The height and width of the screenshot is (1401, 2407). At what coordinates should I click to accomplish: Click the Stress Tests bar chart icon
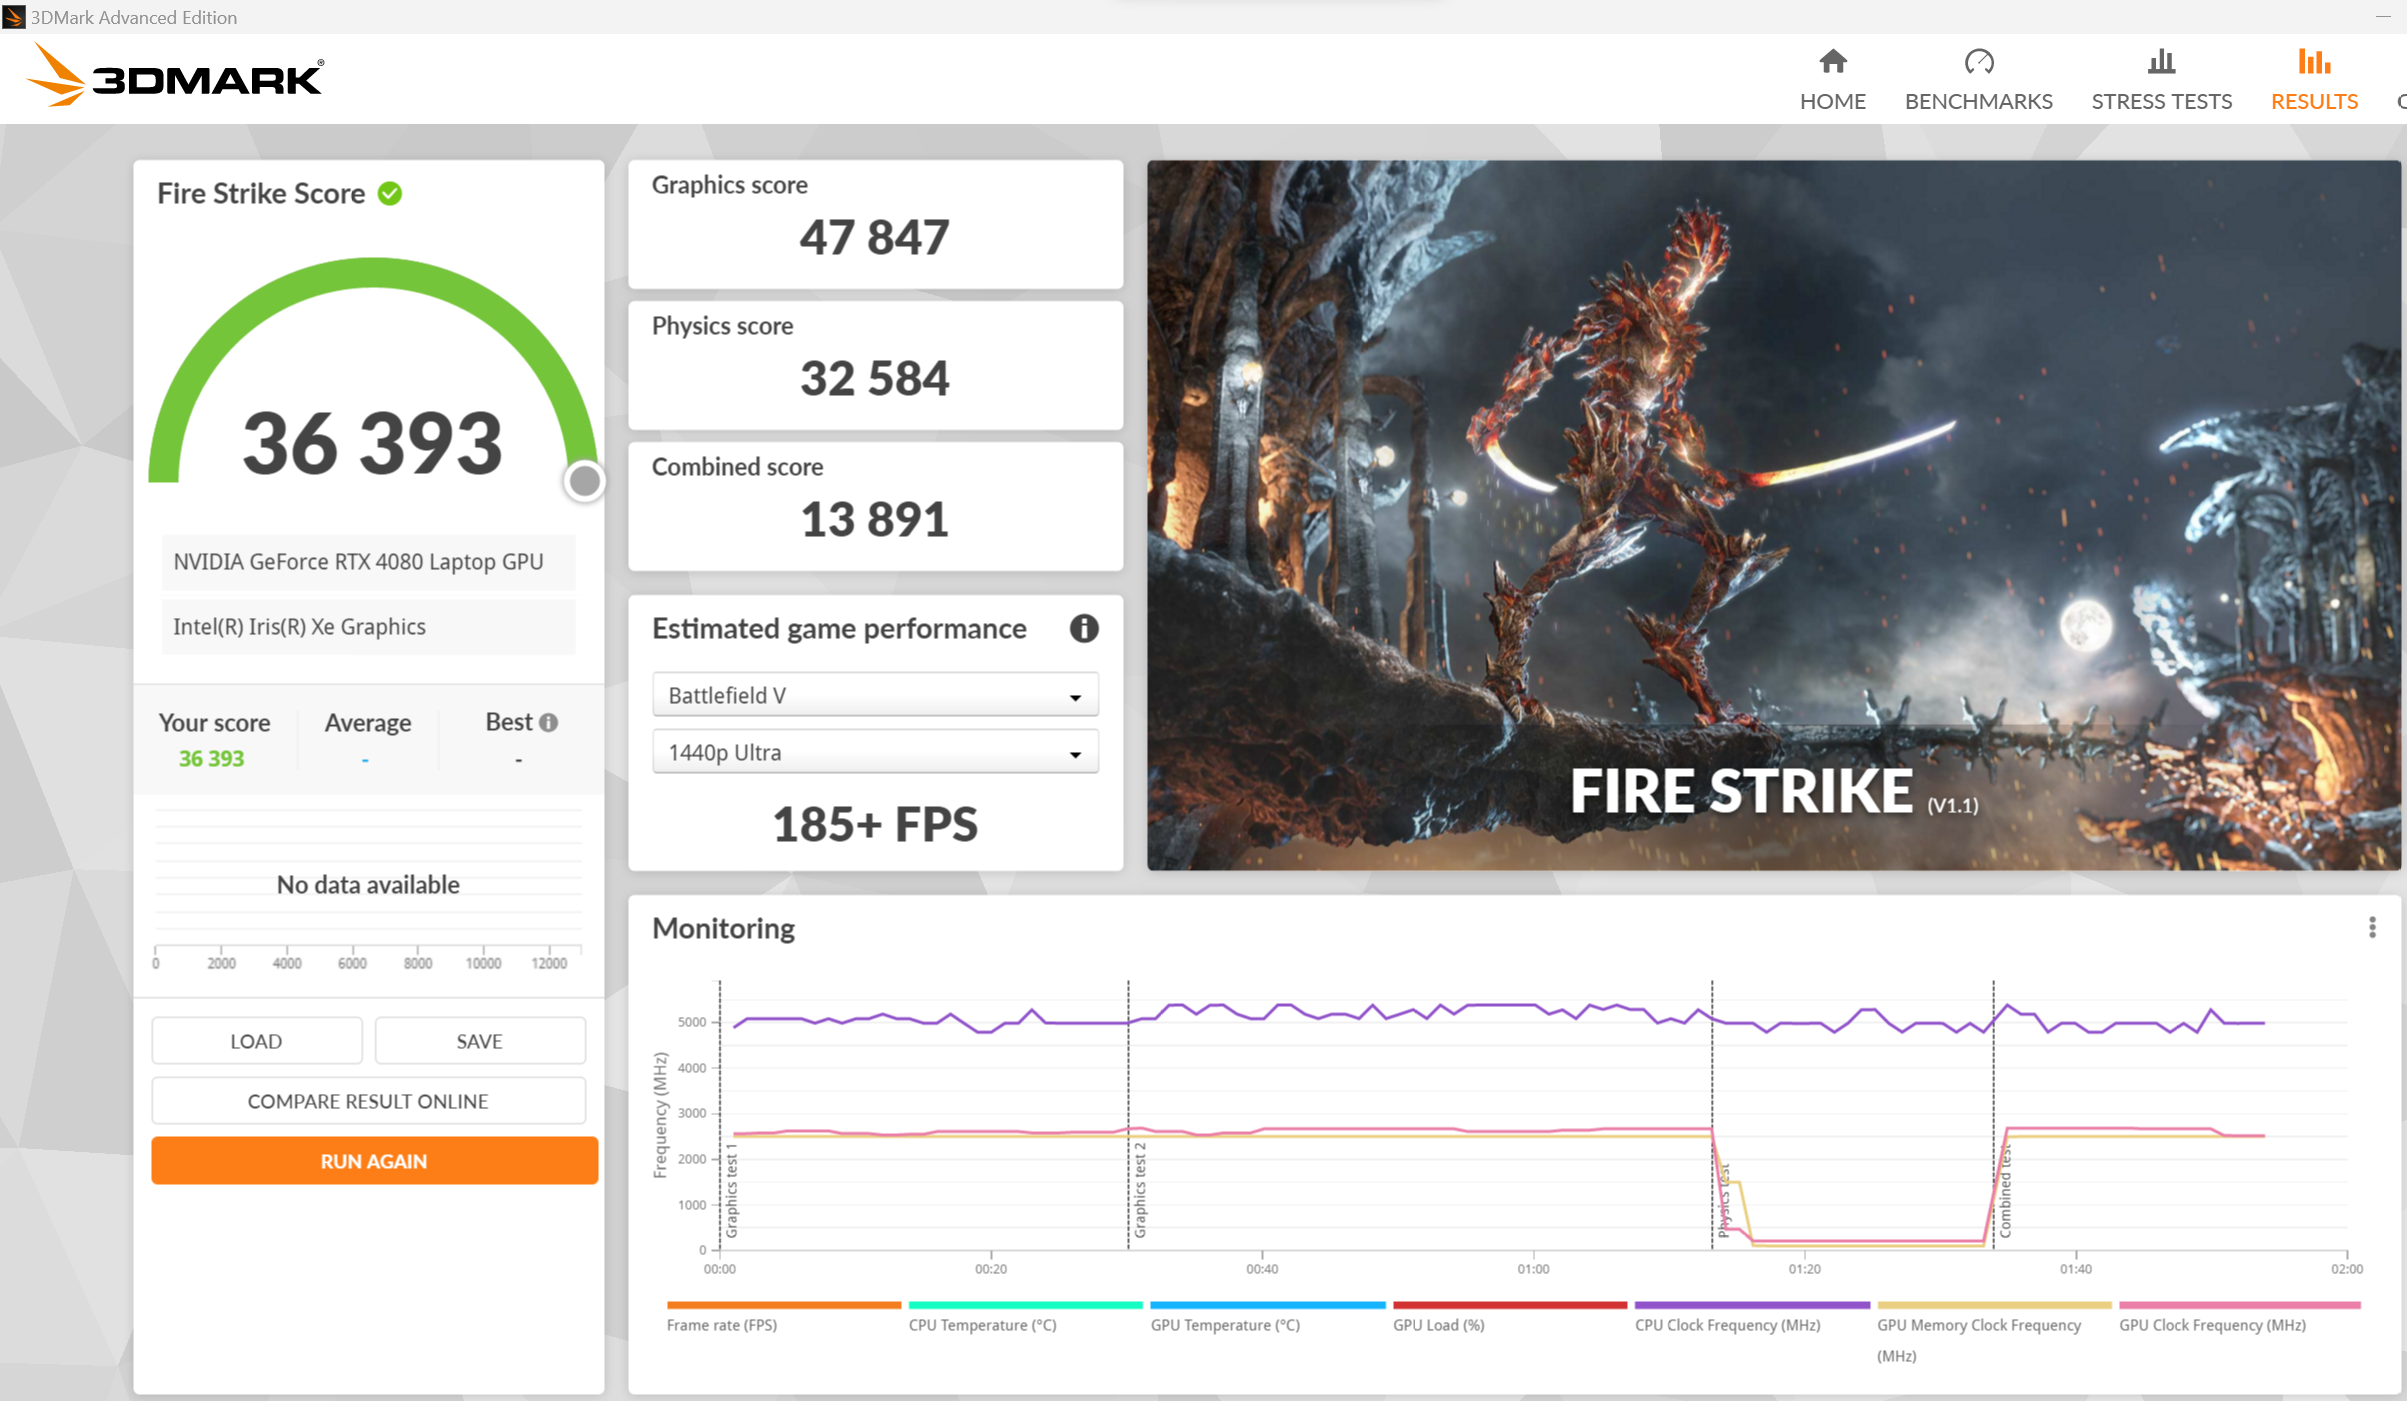pyautogui.click(x=2161, y=62)
